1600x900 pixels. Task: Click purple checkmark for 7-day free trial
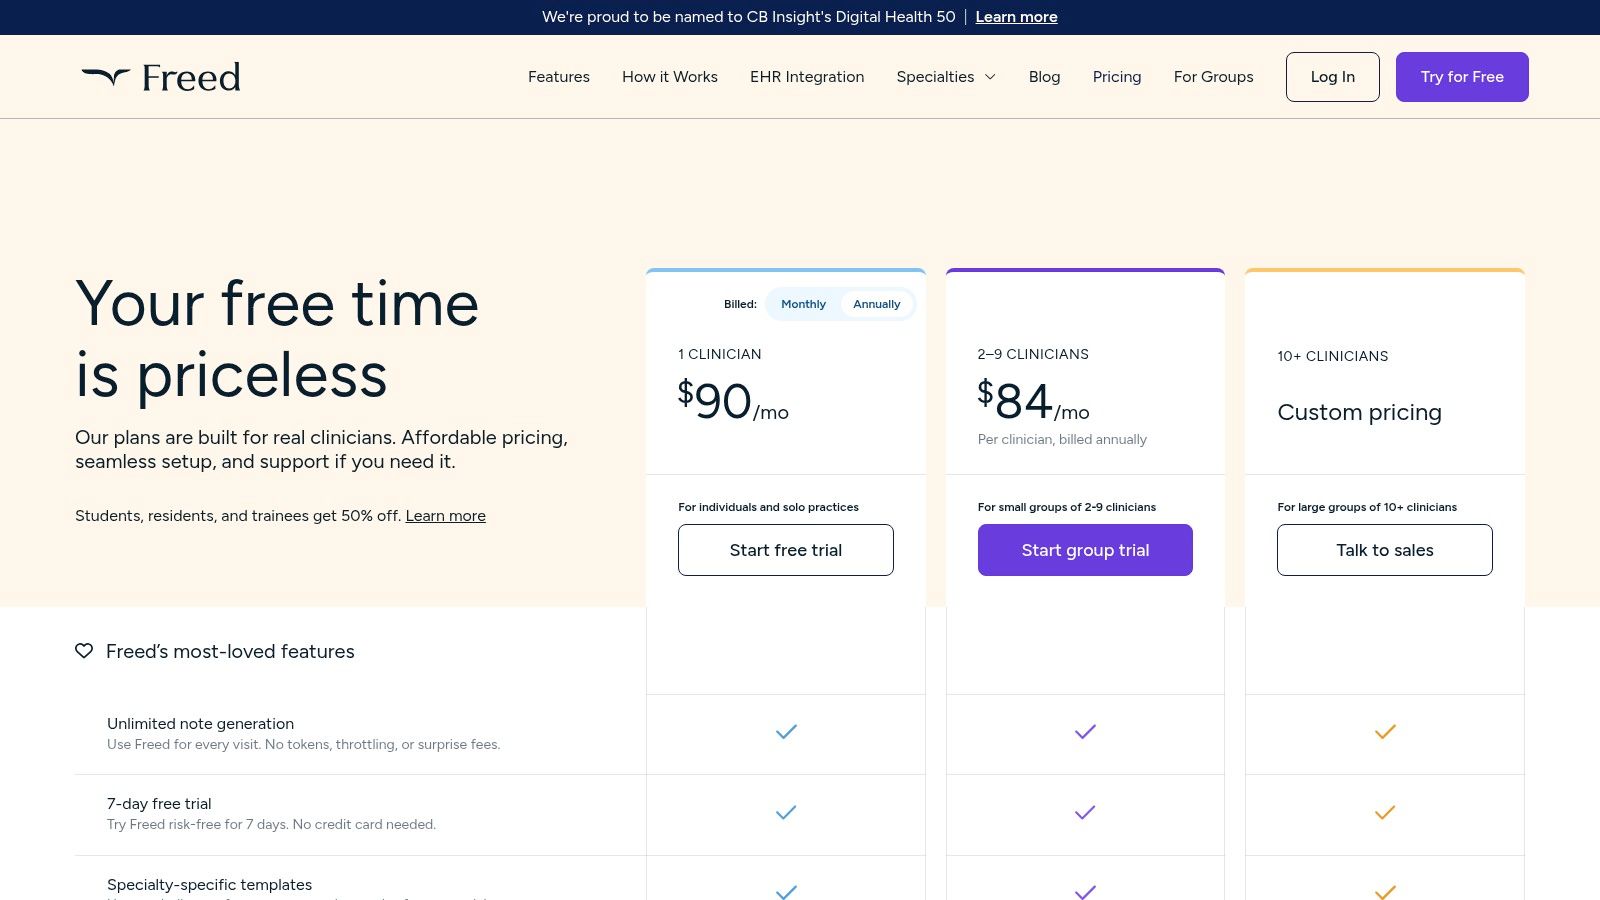(1085, 813)
